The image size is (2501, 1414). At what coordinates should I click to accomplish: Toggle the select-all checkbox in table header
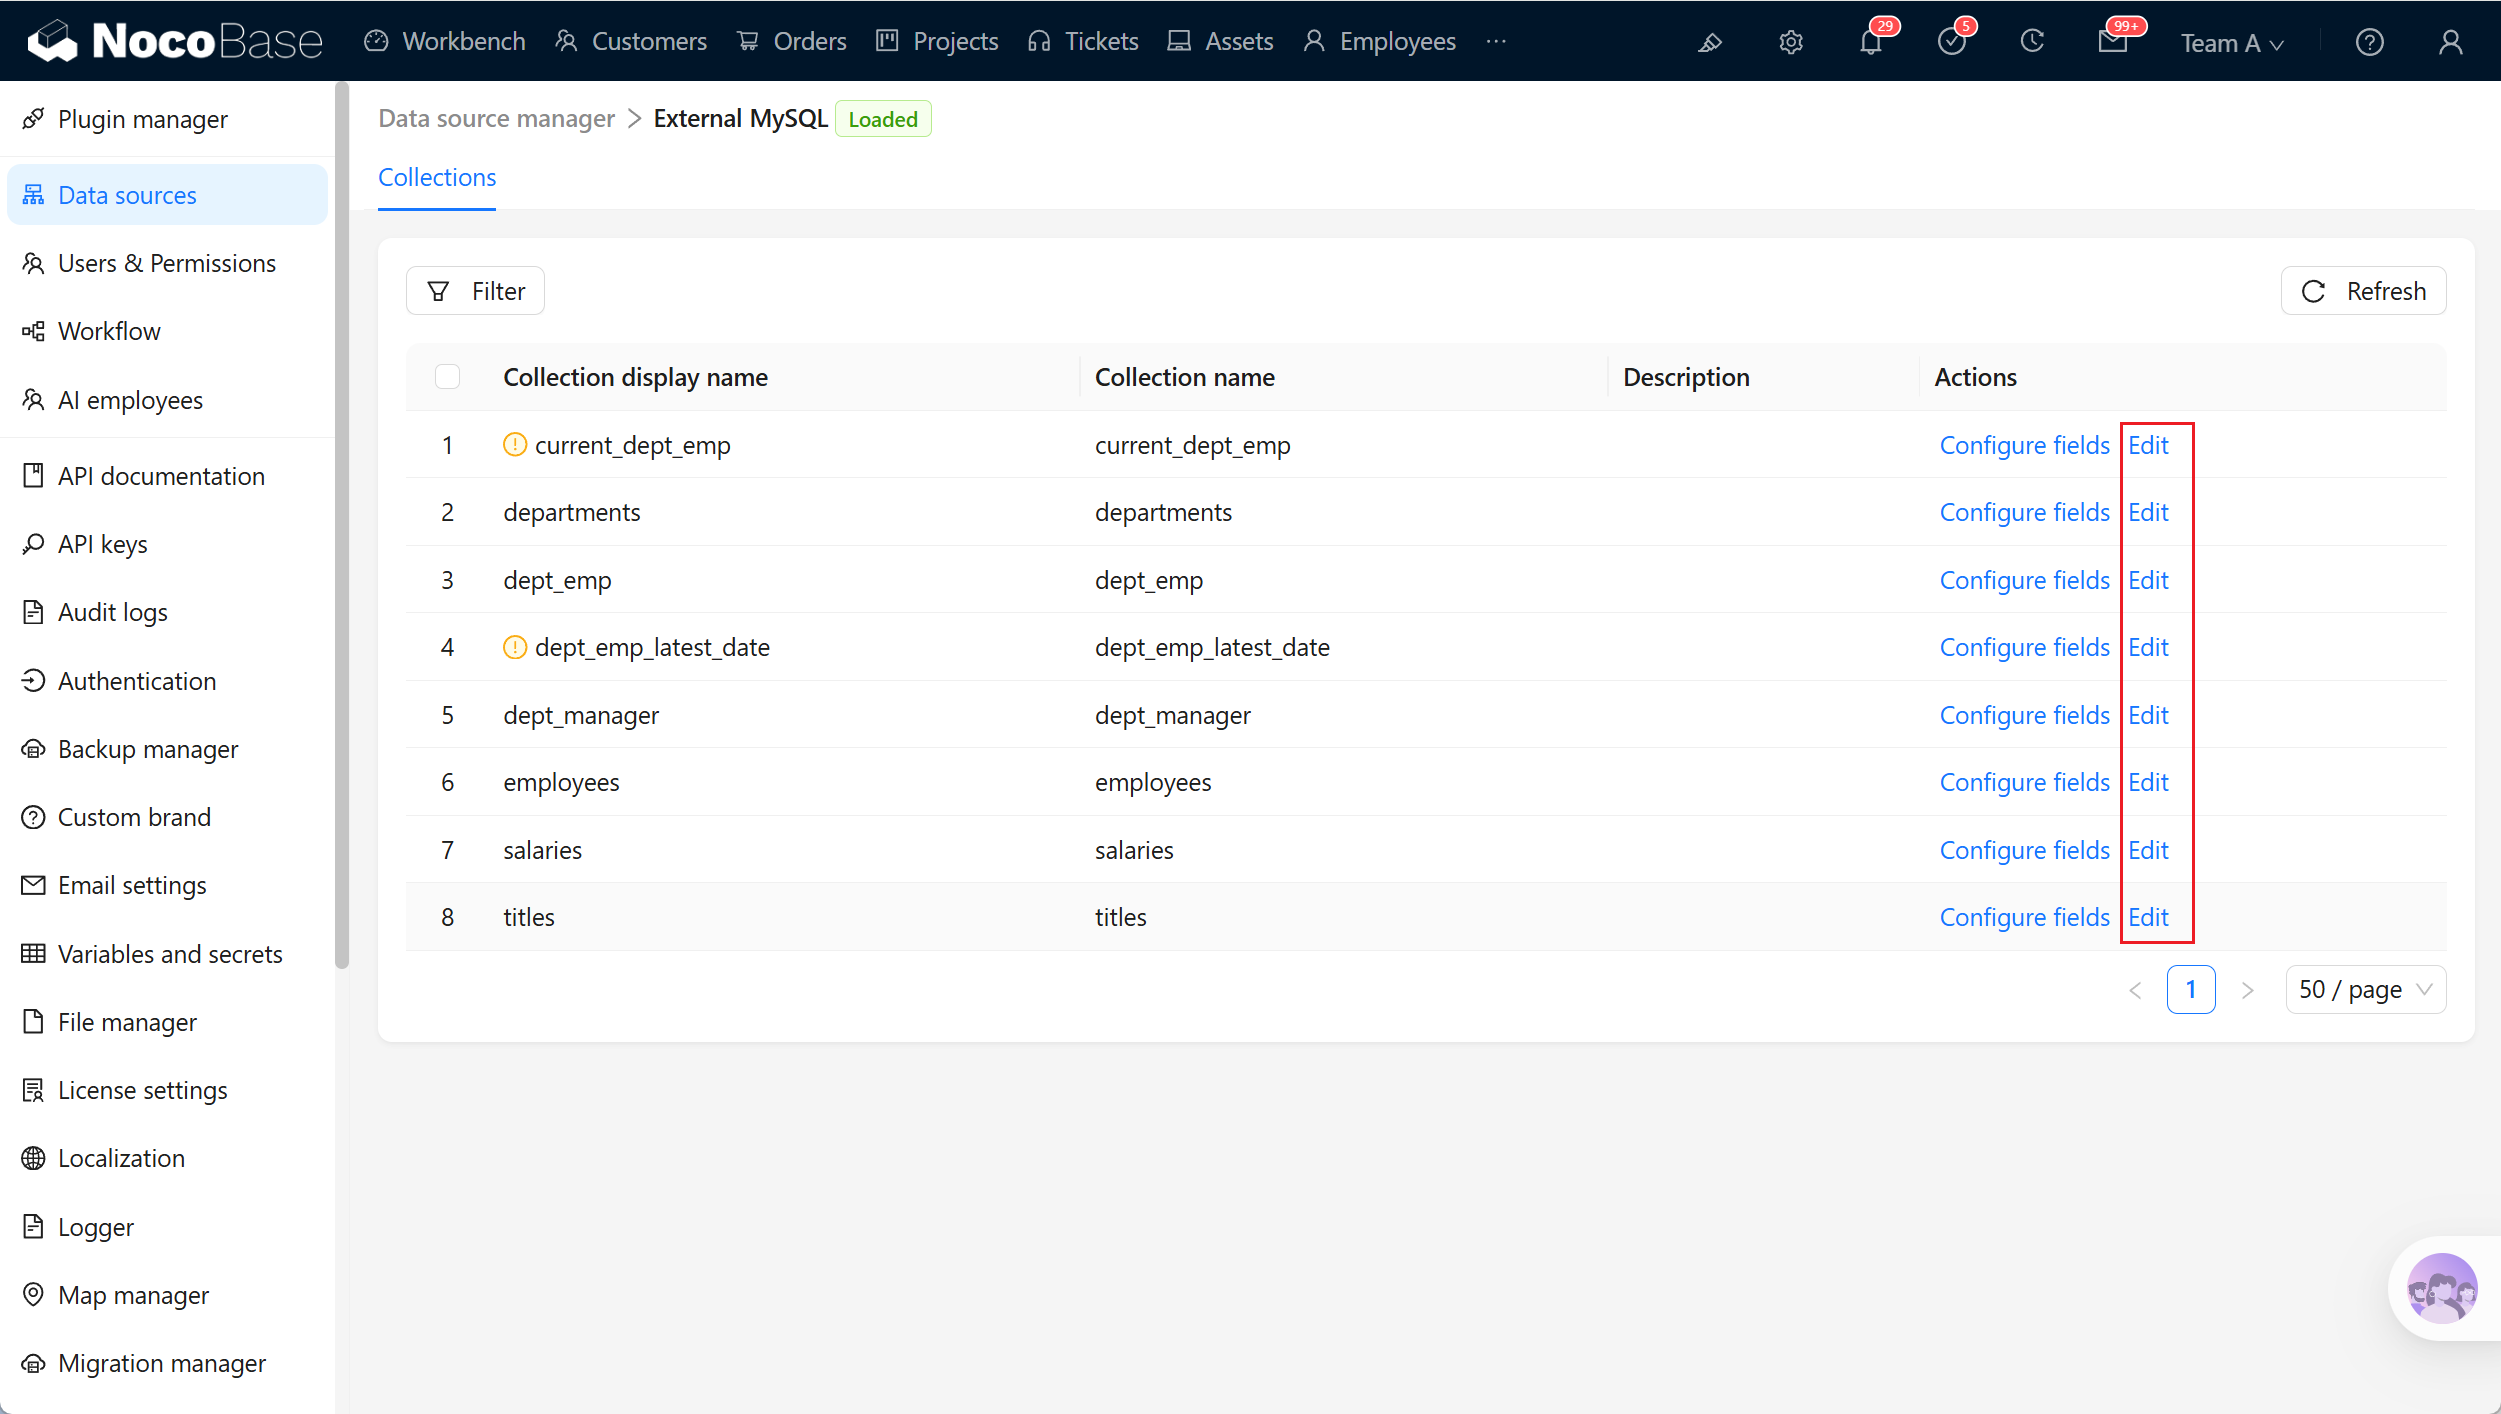pos(447,377)
